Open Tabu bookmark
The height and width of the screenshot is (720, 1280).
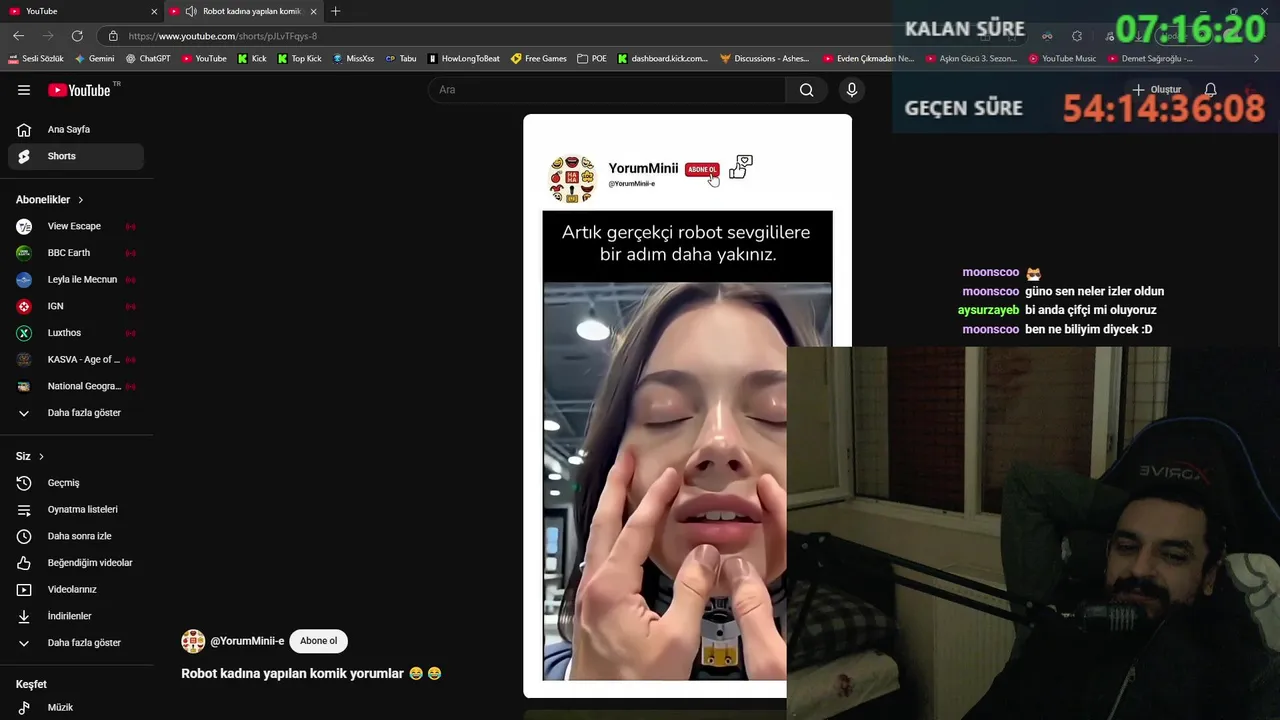pyautogui.click(x=401, y=59)
